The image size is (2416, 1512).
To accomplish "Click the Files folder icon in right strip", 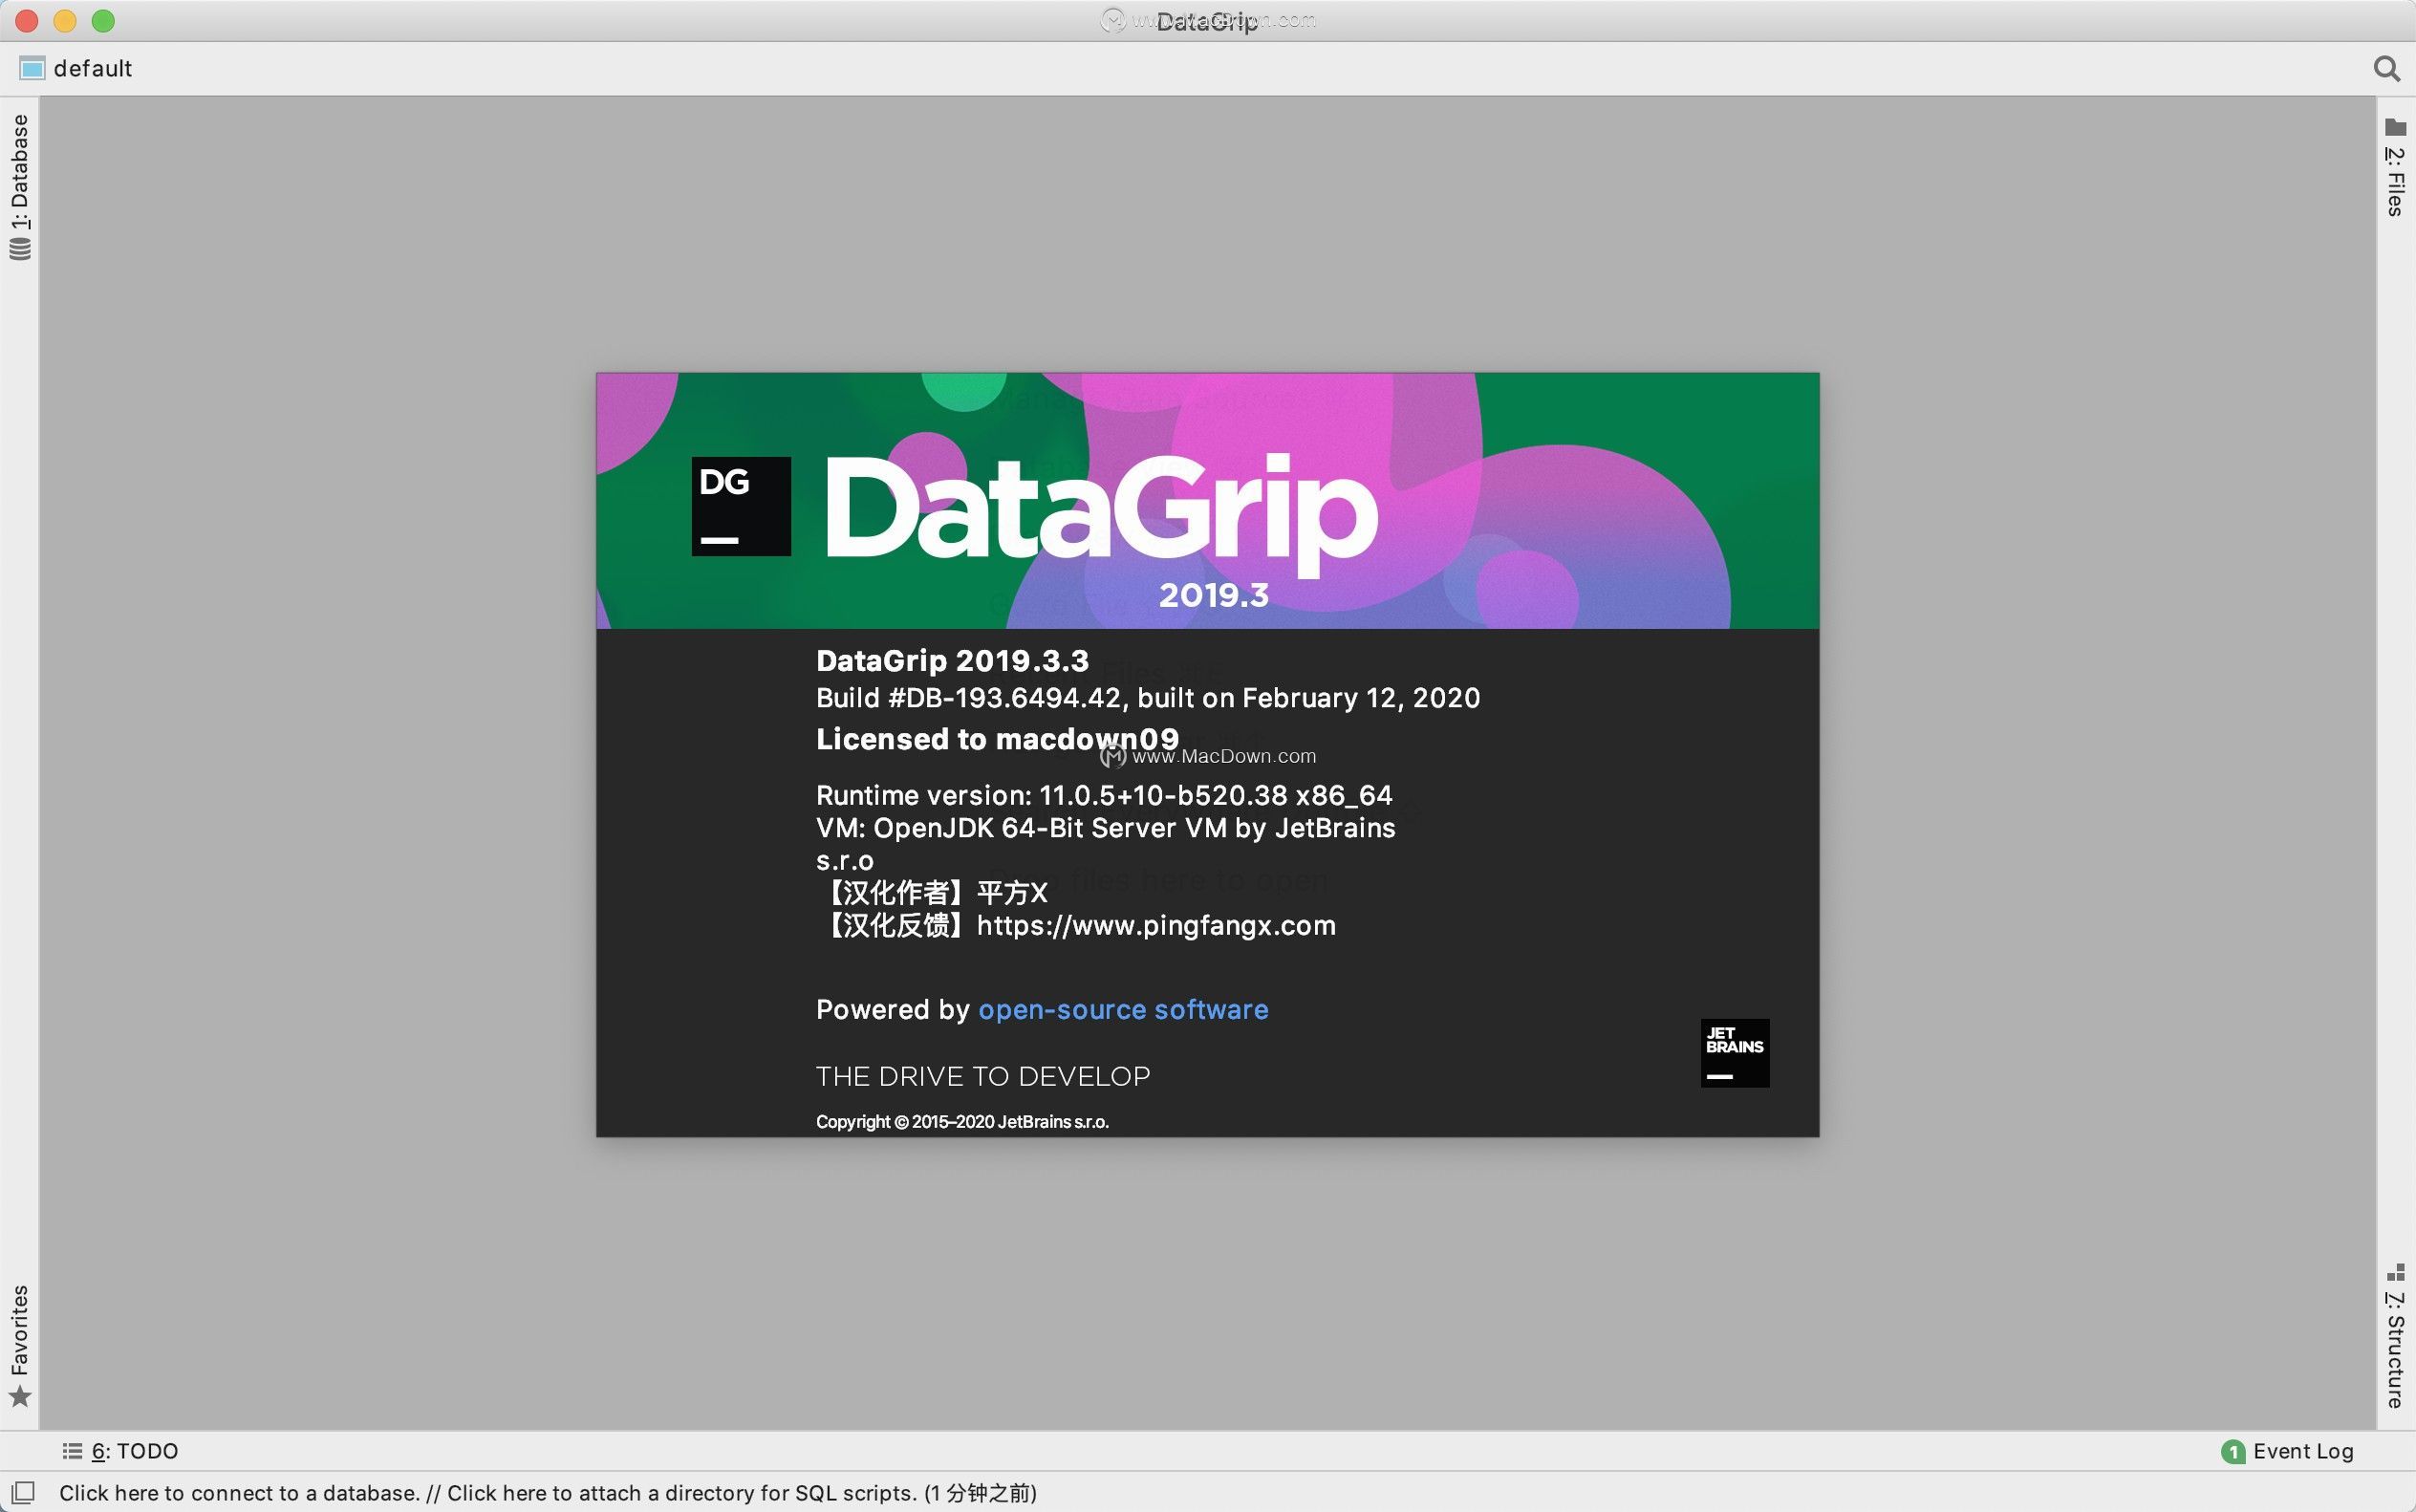I will click(2395, 127).
